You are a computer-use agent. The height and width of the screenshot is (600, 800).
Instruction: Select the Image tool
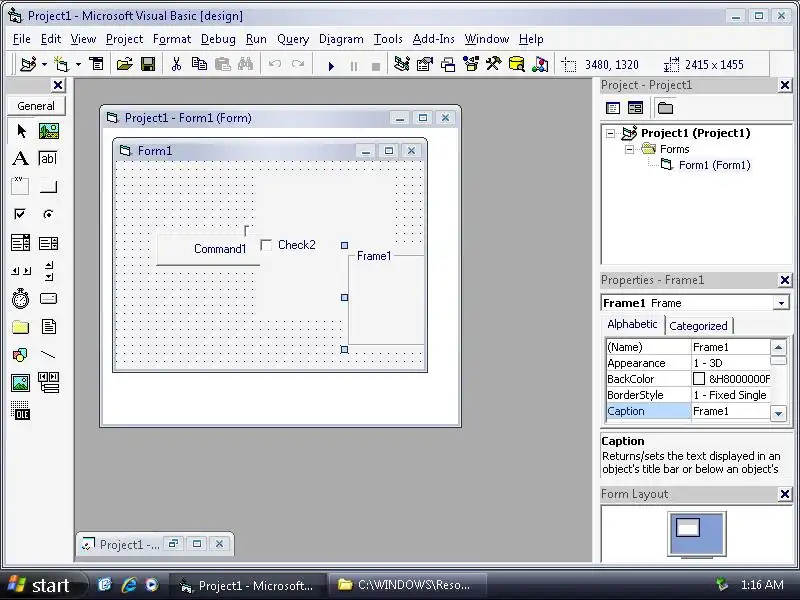click(x=21, y=383)
